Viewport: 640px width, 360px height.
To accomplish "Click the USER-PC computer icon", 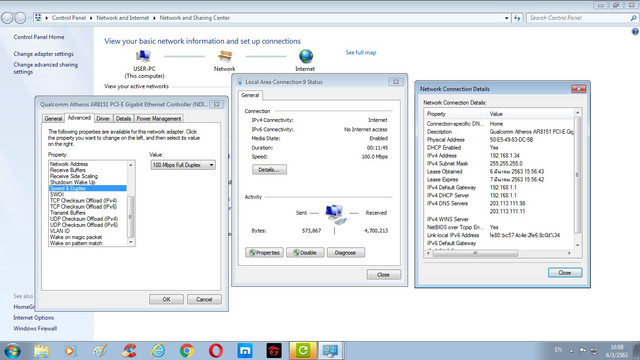I will point(143,56).
